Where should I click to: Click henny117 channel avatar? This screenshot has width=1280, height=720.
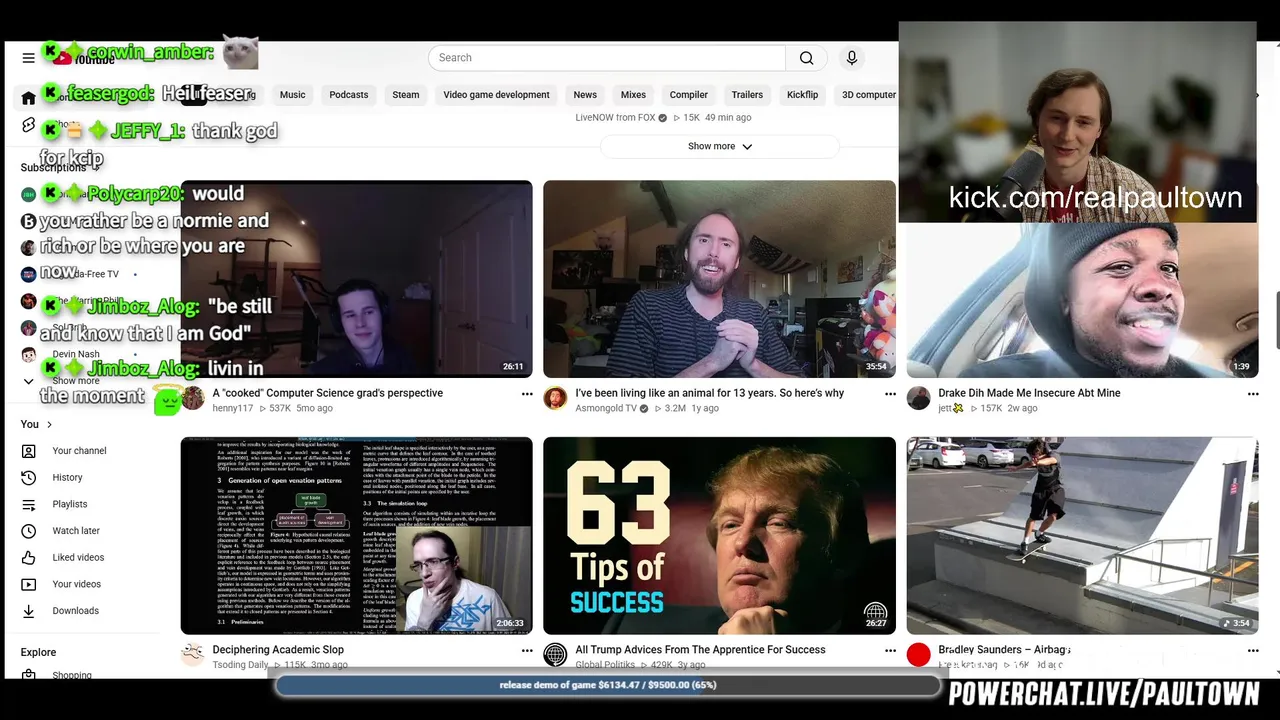(192, 399)
